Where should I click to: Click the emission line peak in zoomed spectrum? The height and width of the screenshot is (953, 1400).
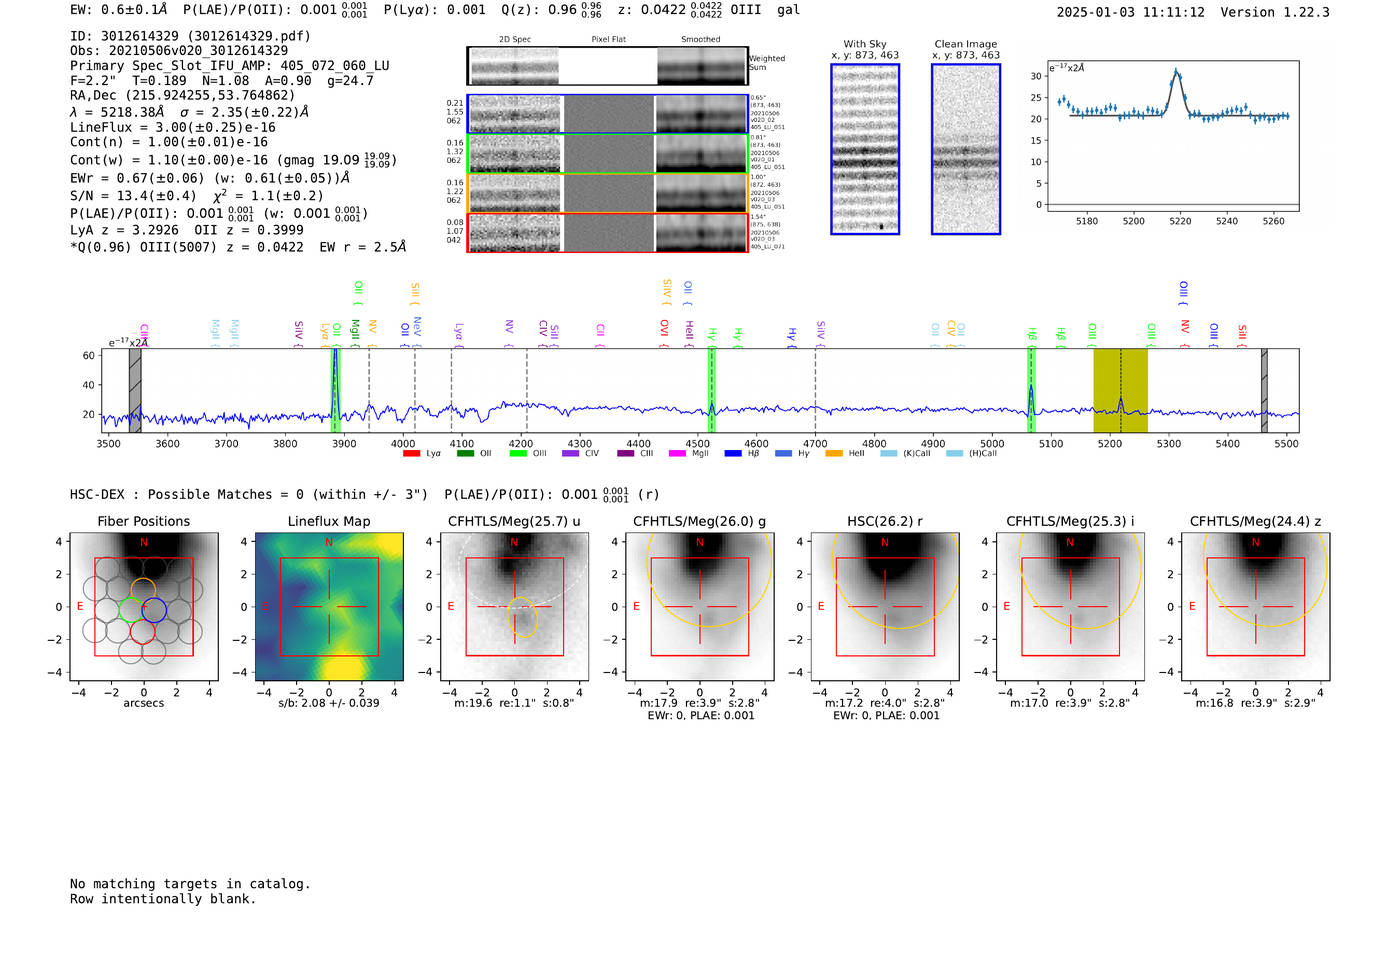1177,72
